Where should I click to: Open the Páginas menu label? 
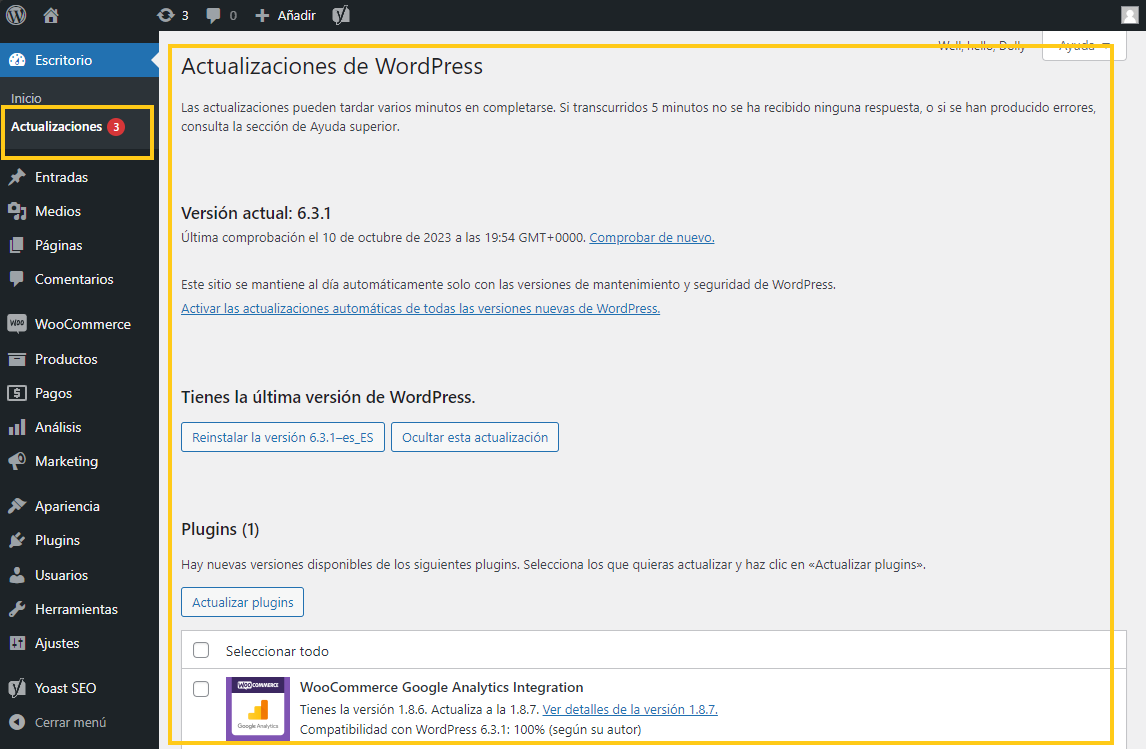[x=58, y=246]
